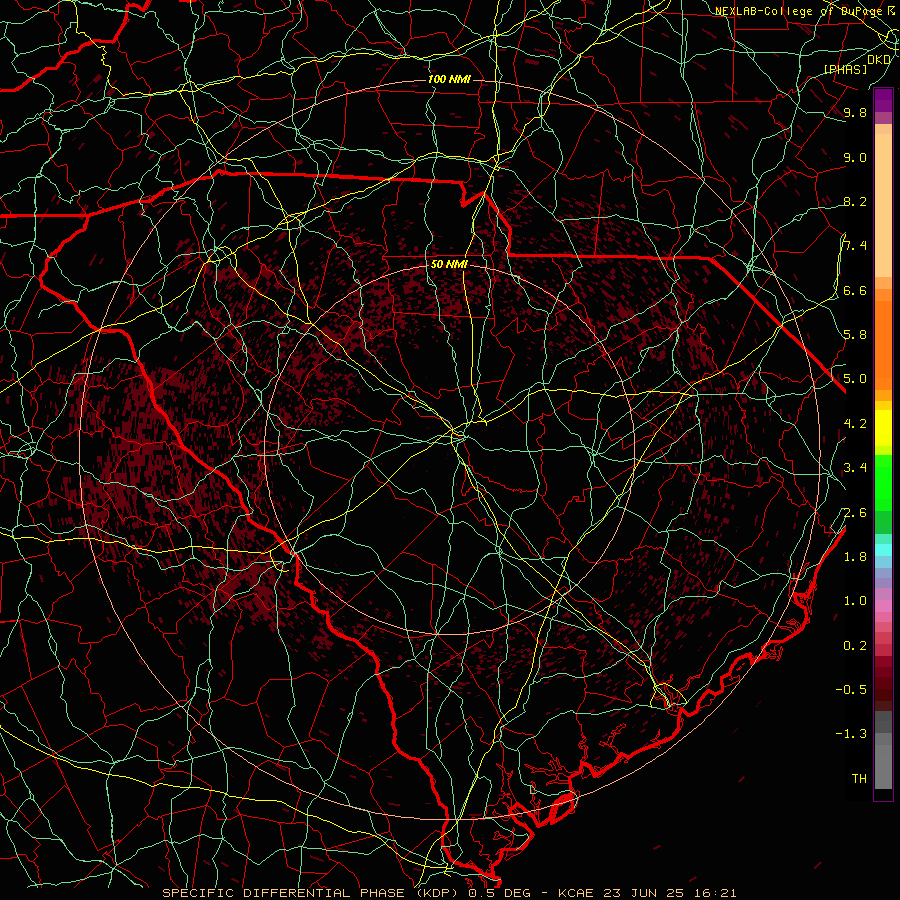Image resolution: width=900 pixels, height=900 pixels.
Task: Pick the cyan segment of the color bar
Action: click(883, 550)
